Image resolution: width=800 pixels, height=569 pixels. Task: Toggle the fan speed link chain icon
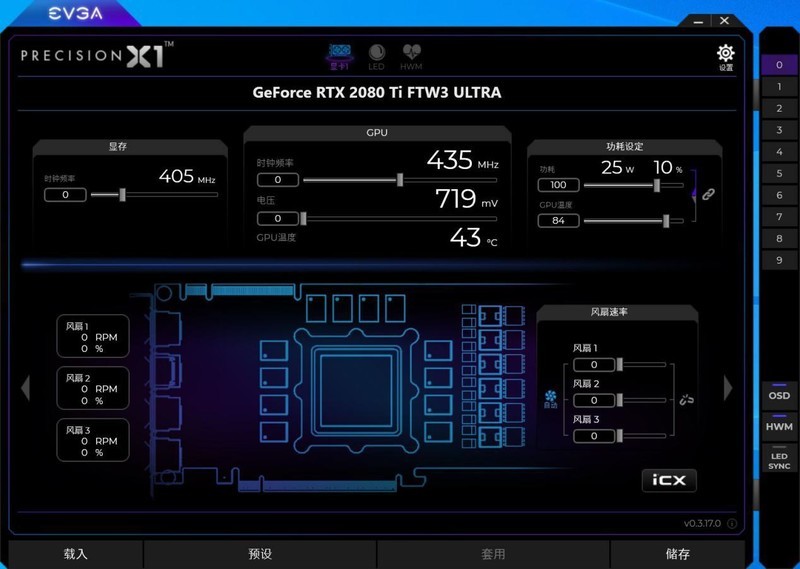click(x=686, y=400)
